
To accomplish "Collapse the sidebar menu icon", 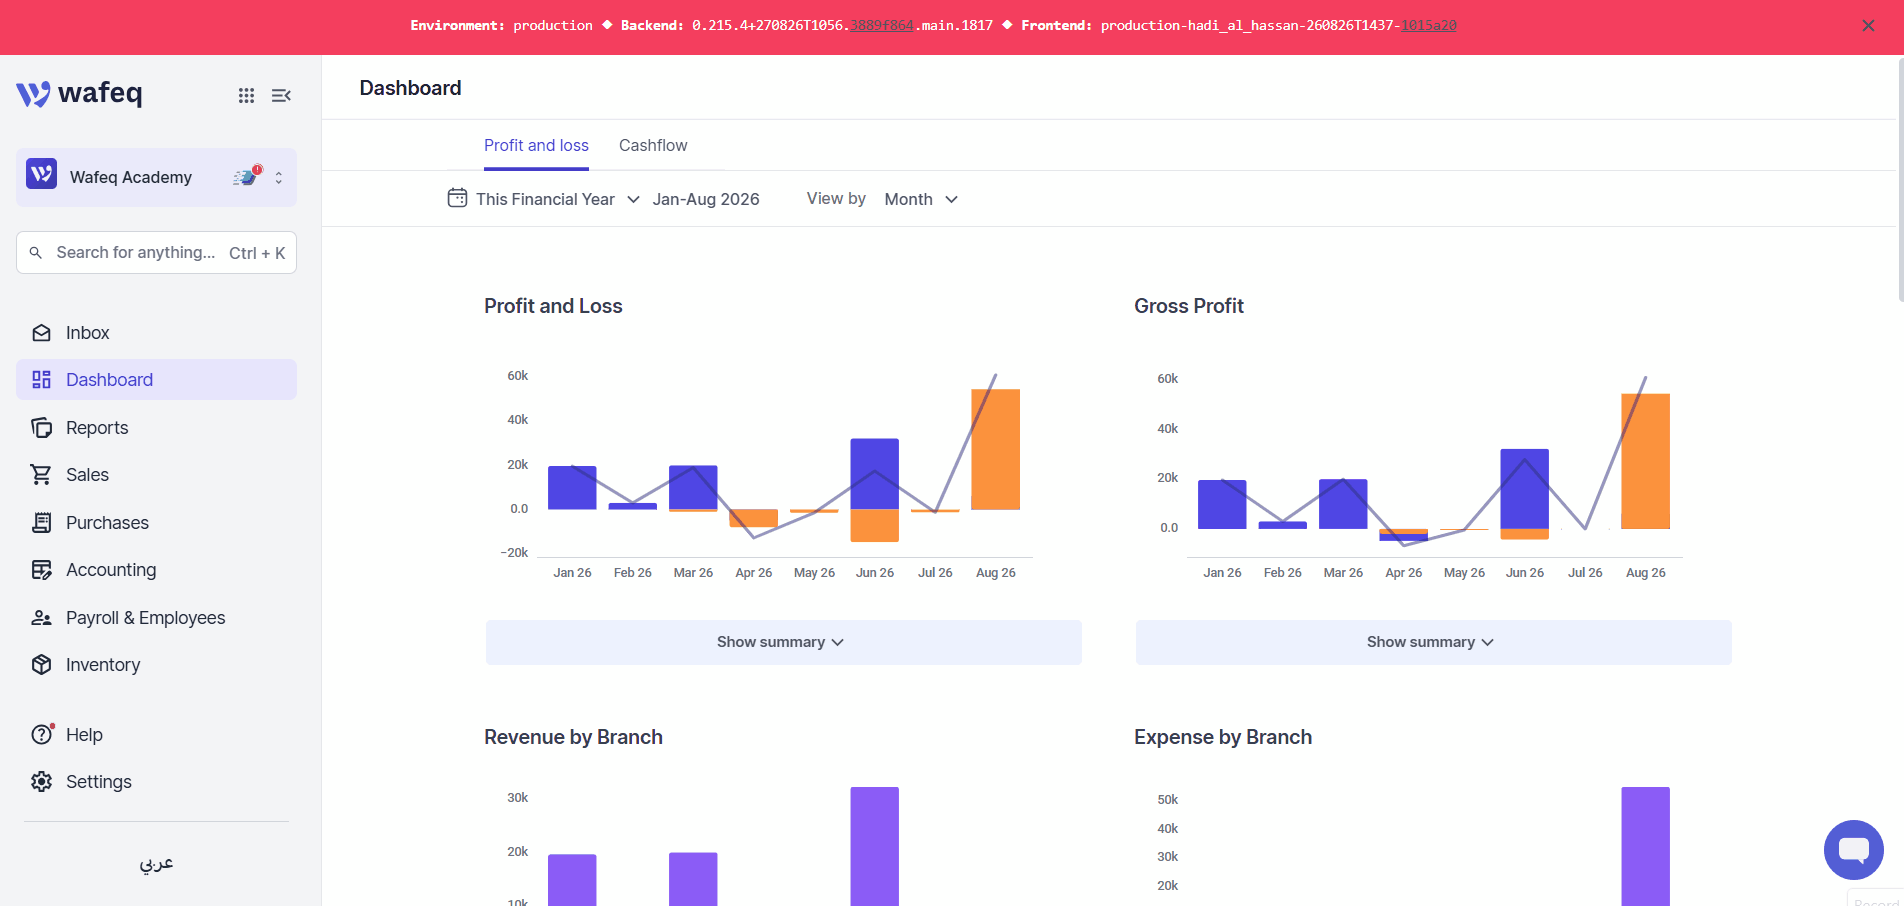I will (x=281, y=95).
